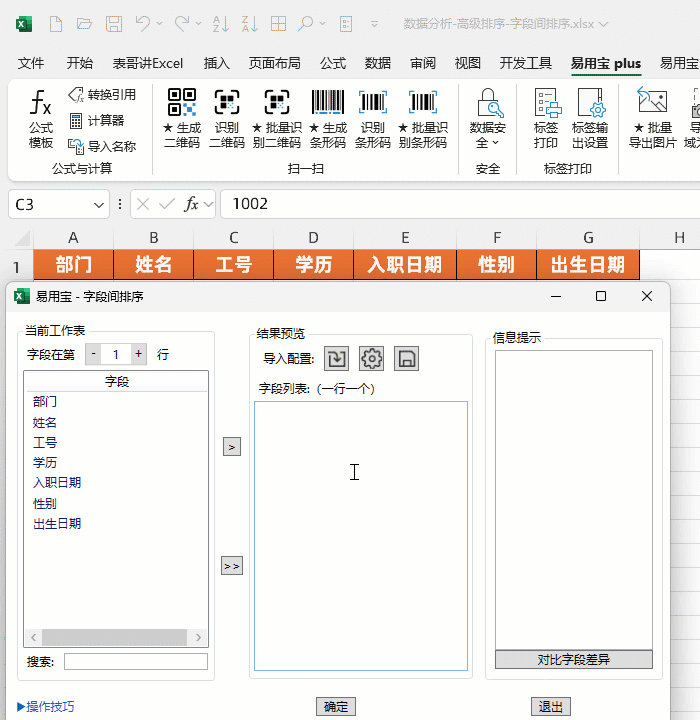Image resolution: width=700 pixels, height=720 pixels.
Task: Switch to the 表哥讲Excel tab
Action: (x=148, y=63)
